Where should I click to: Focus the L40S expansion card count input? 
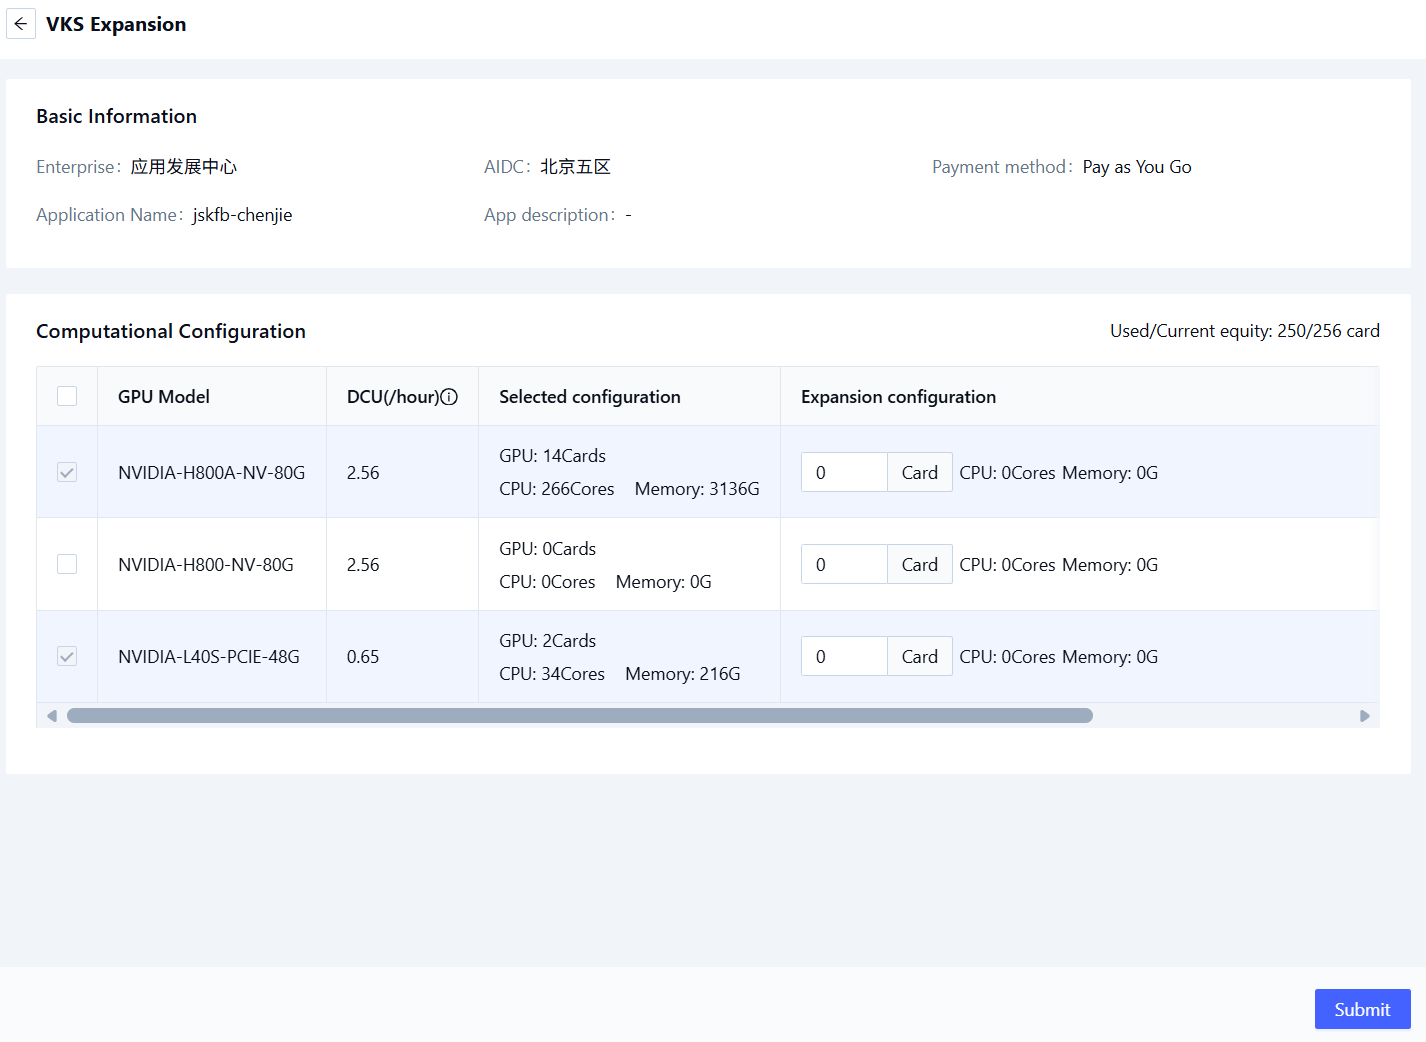point(843,657)
